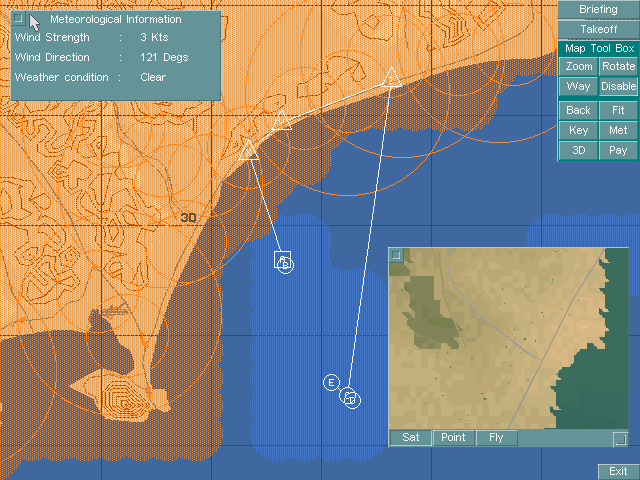Select the lowest triangle waypoint on the coast

coord(249,150)
